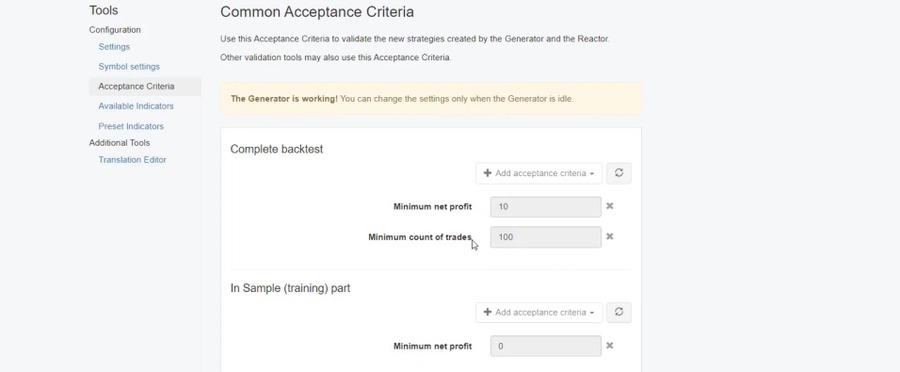Remove the Minimum count of trades criterion

[x=610, y=237]
